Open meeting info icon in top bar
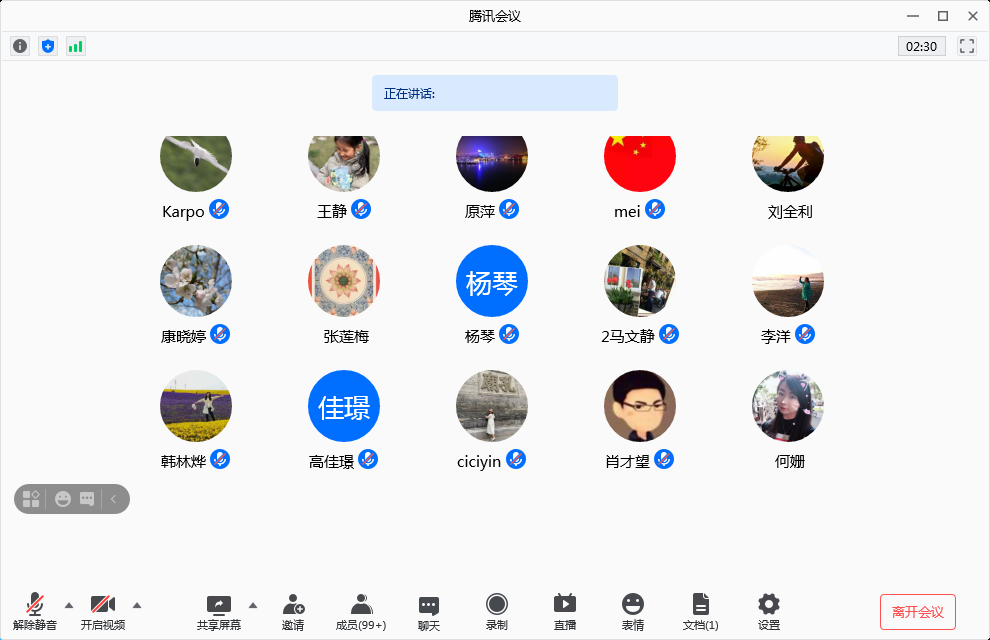The height and width of the screenshot is (640, 990). click(x=20, y=46)
